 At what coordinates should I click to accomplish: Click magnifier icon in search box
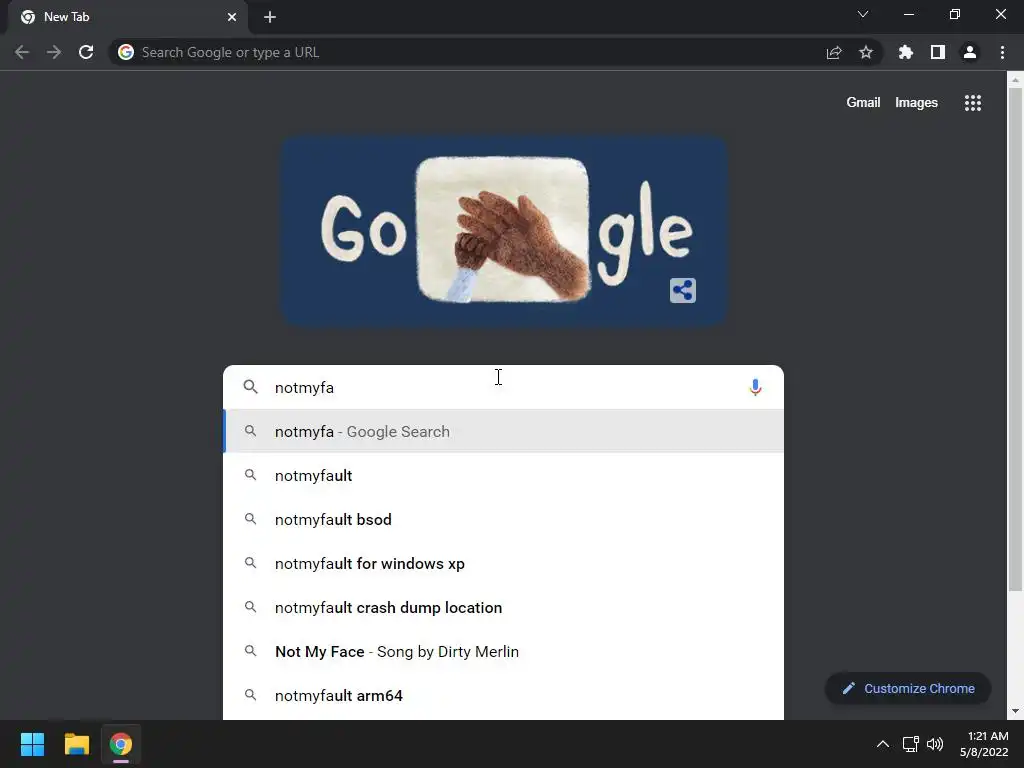251,387
